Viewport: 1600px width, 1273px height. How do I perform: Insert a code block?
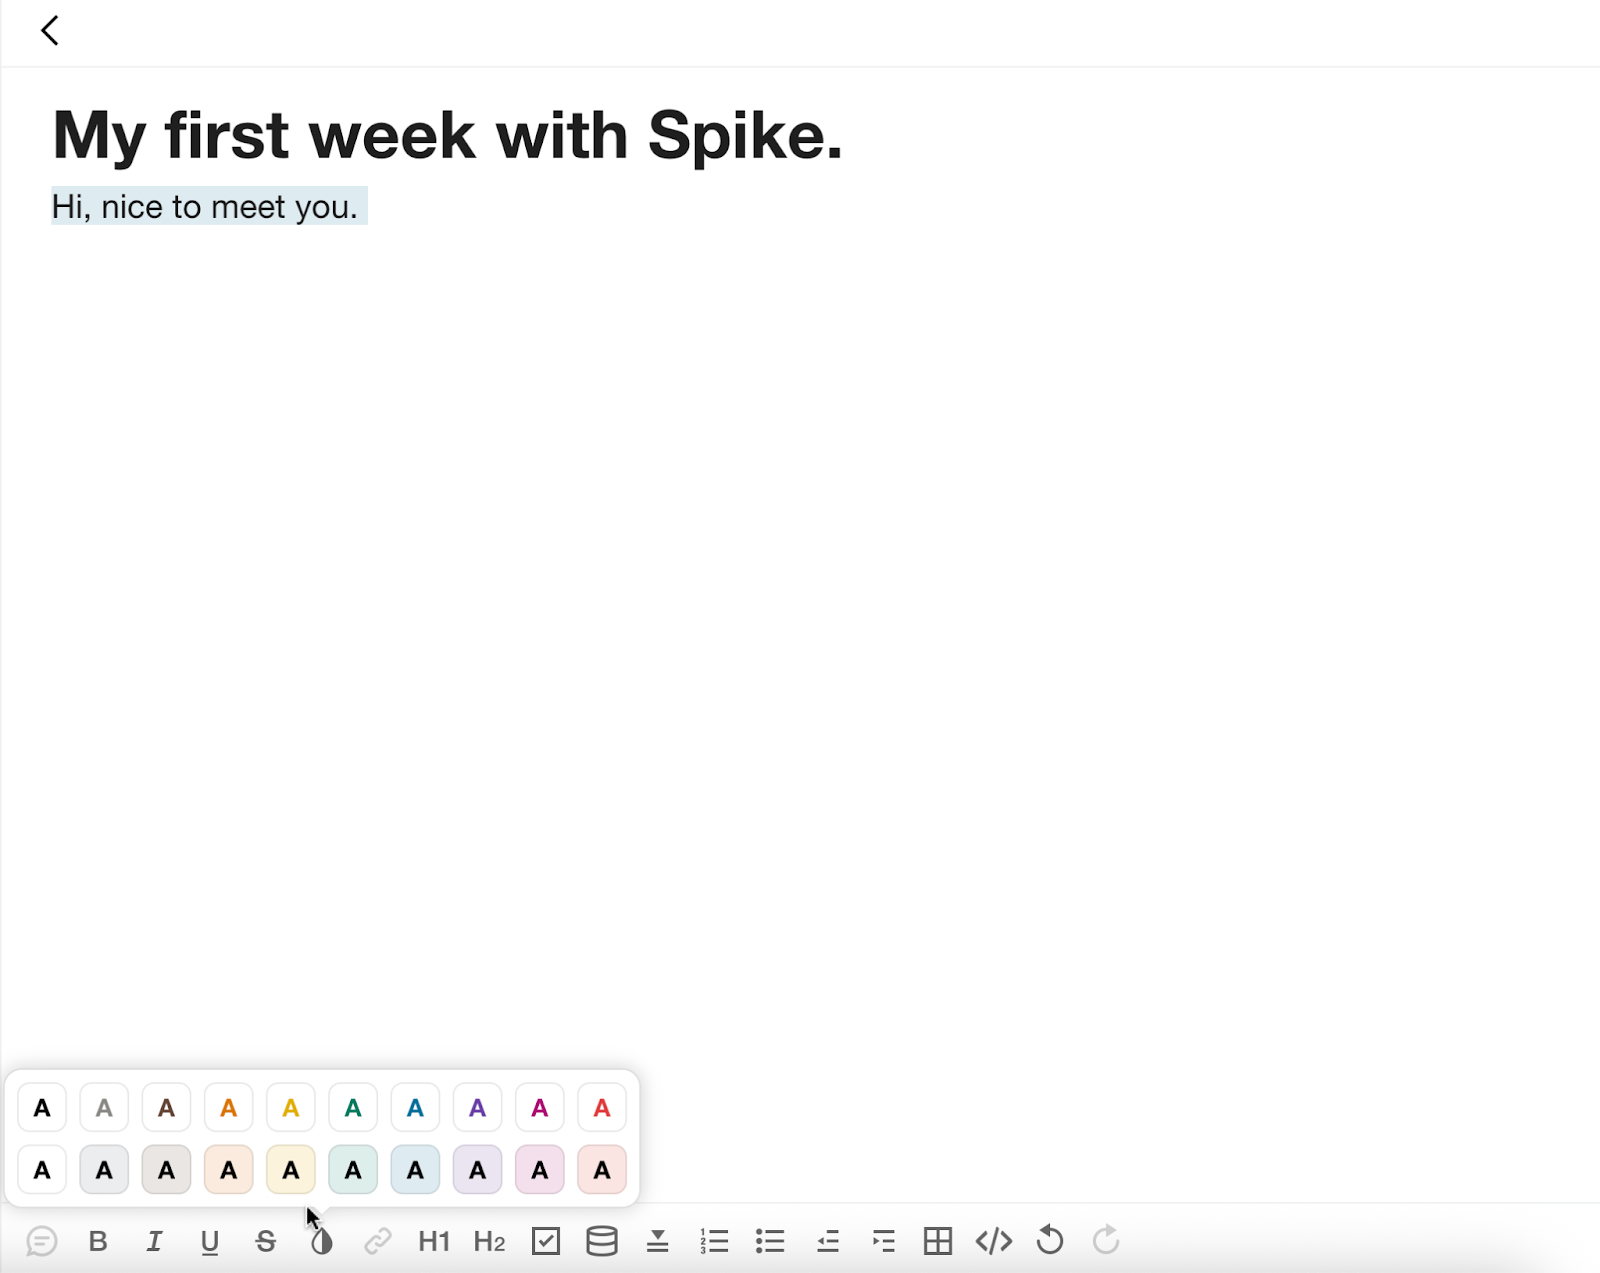(994, 1241)
